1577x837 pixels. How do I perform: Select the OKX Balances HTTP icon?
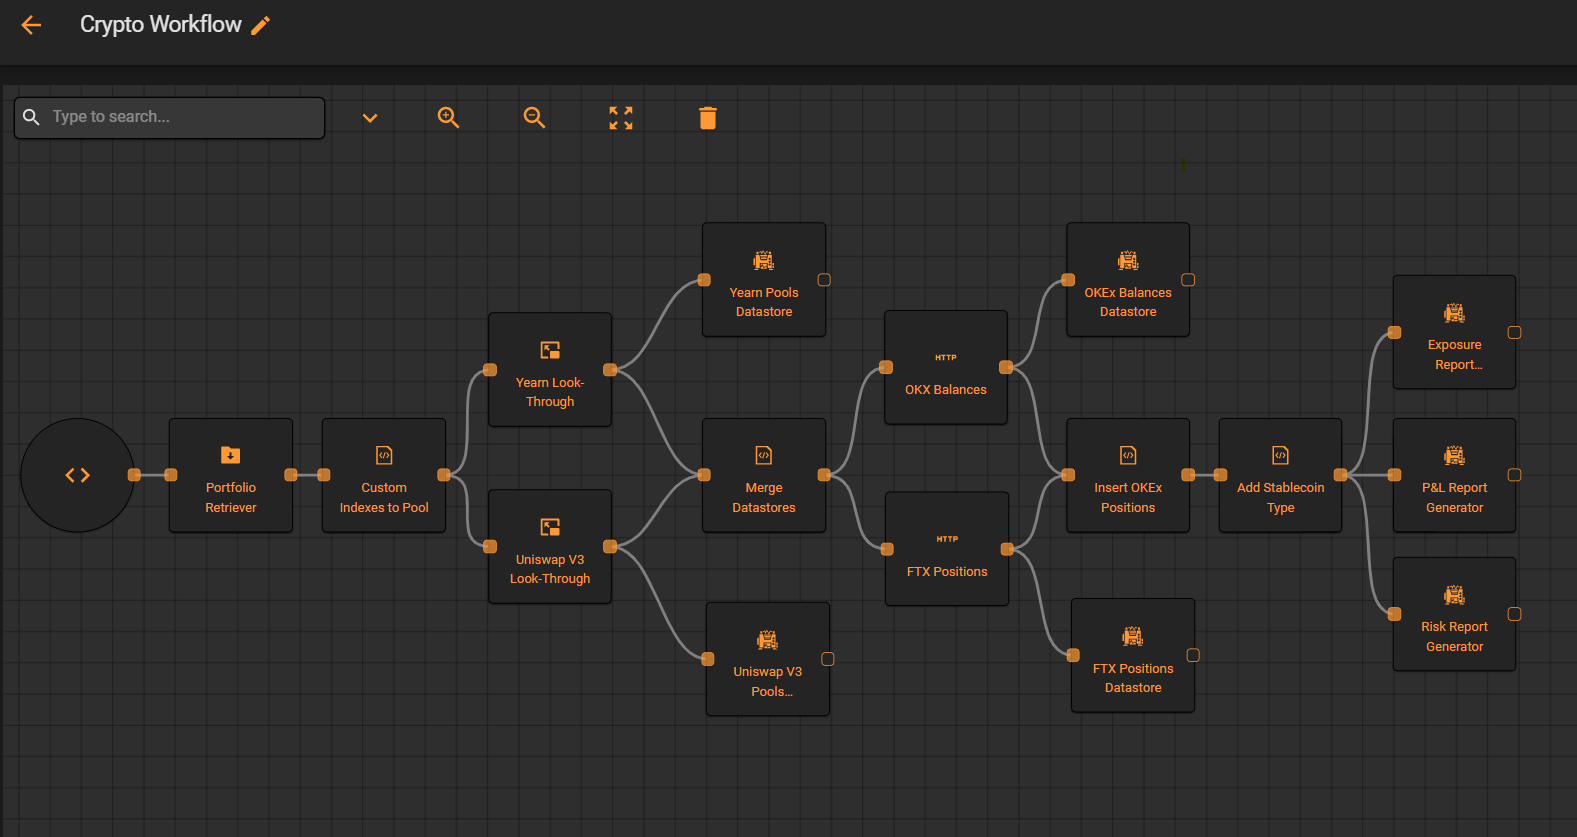coord(946,357)
